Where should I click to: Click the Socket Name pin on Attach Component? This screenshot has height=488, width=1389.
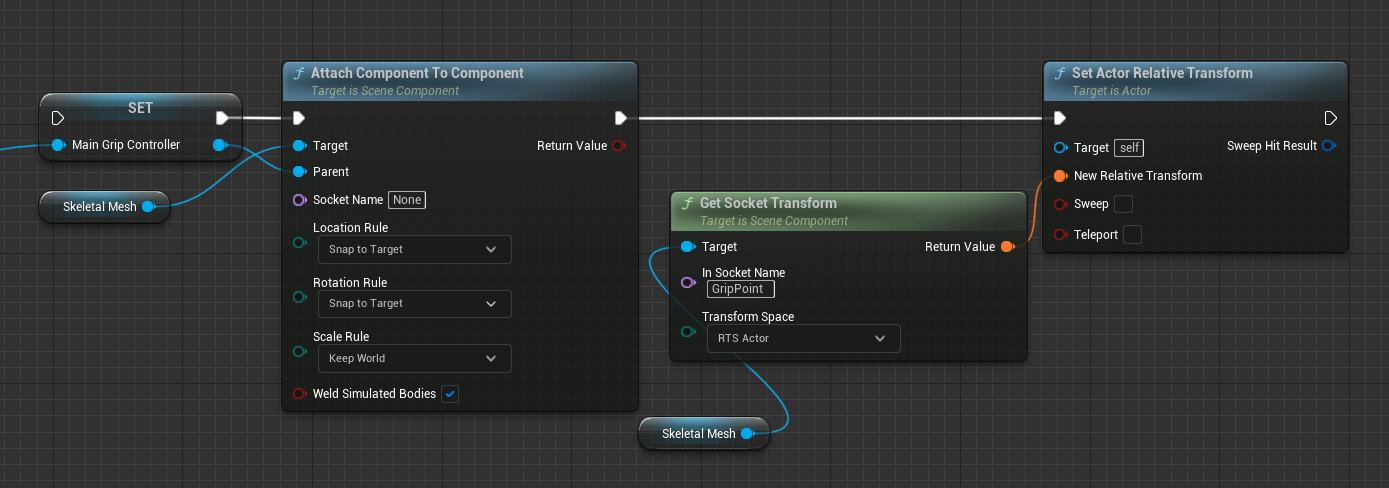point(299,200)
